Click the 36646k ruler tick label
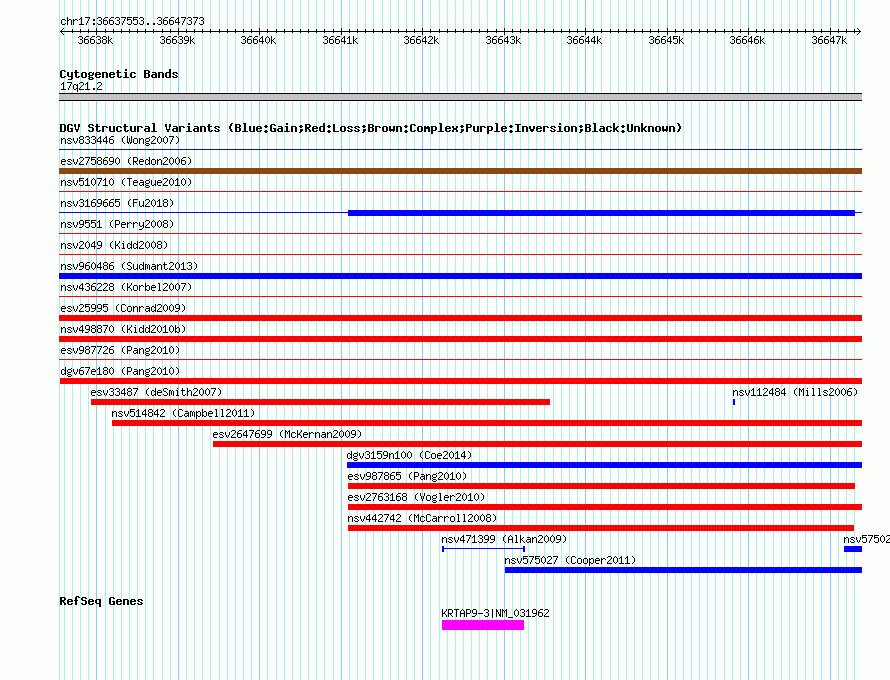Screen dimensions: 890x680 pos(747,40)
